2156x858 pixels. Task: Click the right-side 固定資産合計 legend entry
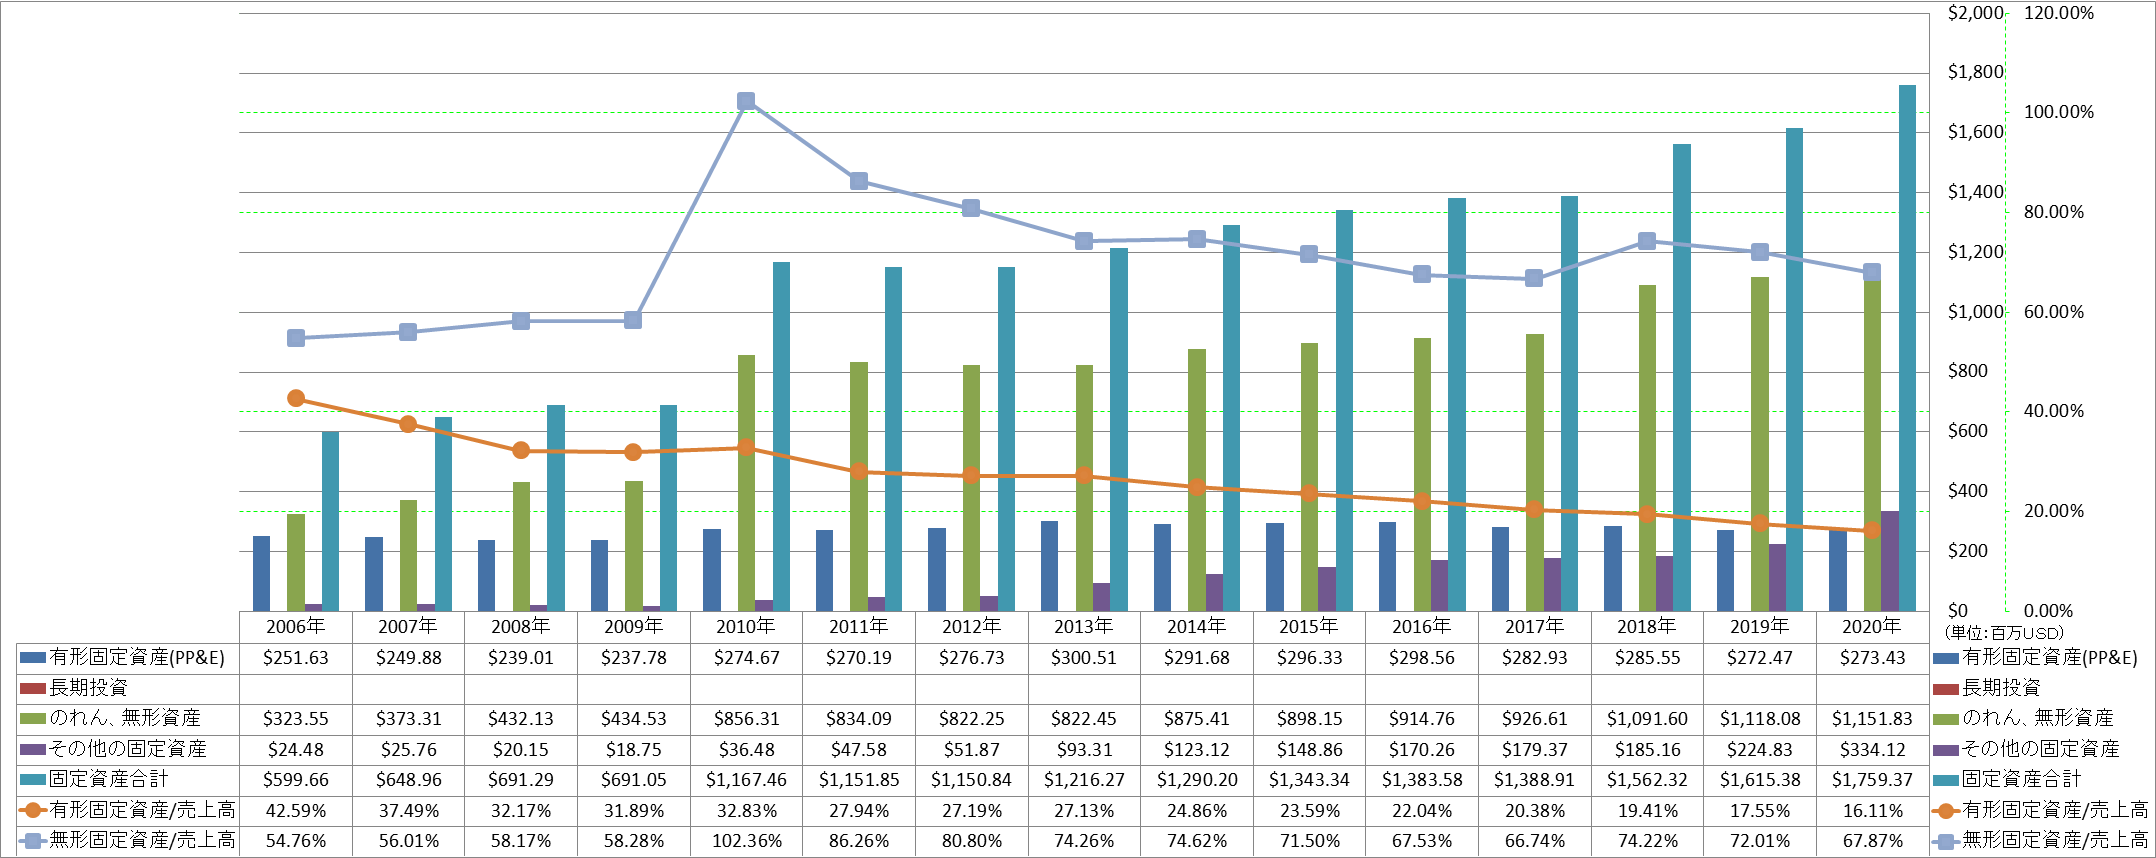pos(2007,779)
